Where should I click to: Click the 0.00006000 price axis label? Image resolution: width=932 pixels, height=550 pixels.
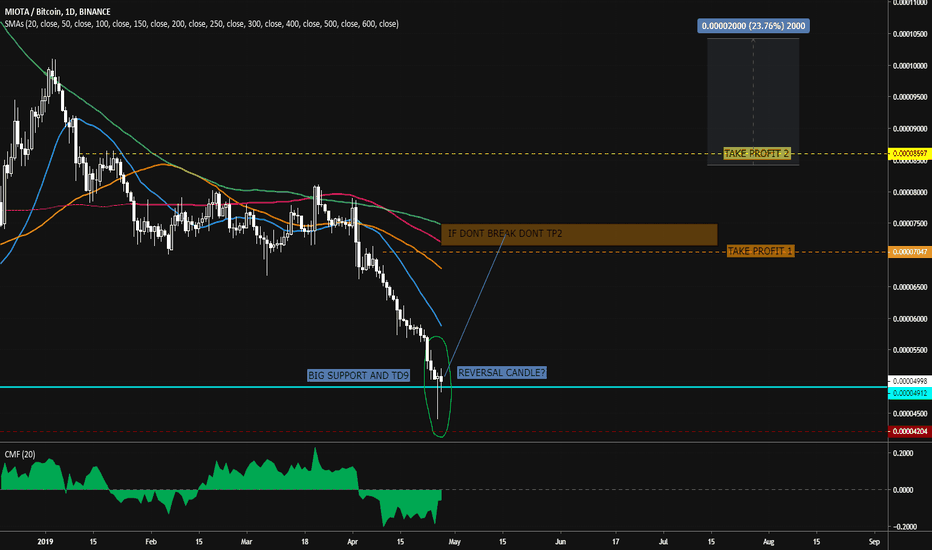click(x=909, y=319)
